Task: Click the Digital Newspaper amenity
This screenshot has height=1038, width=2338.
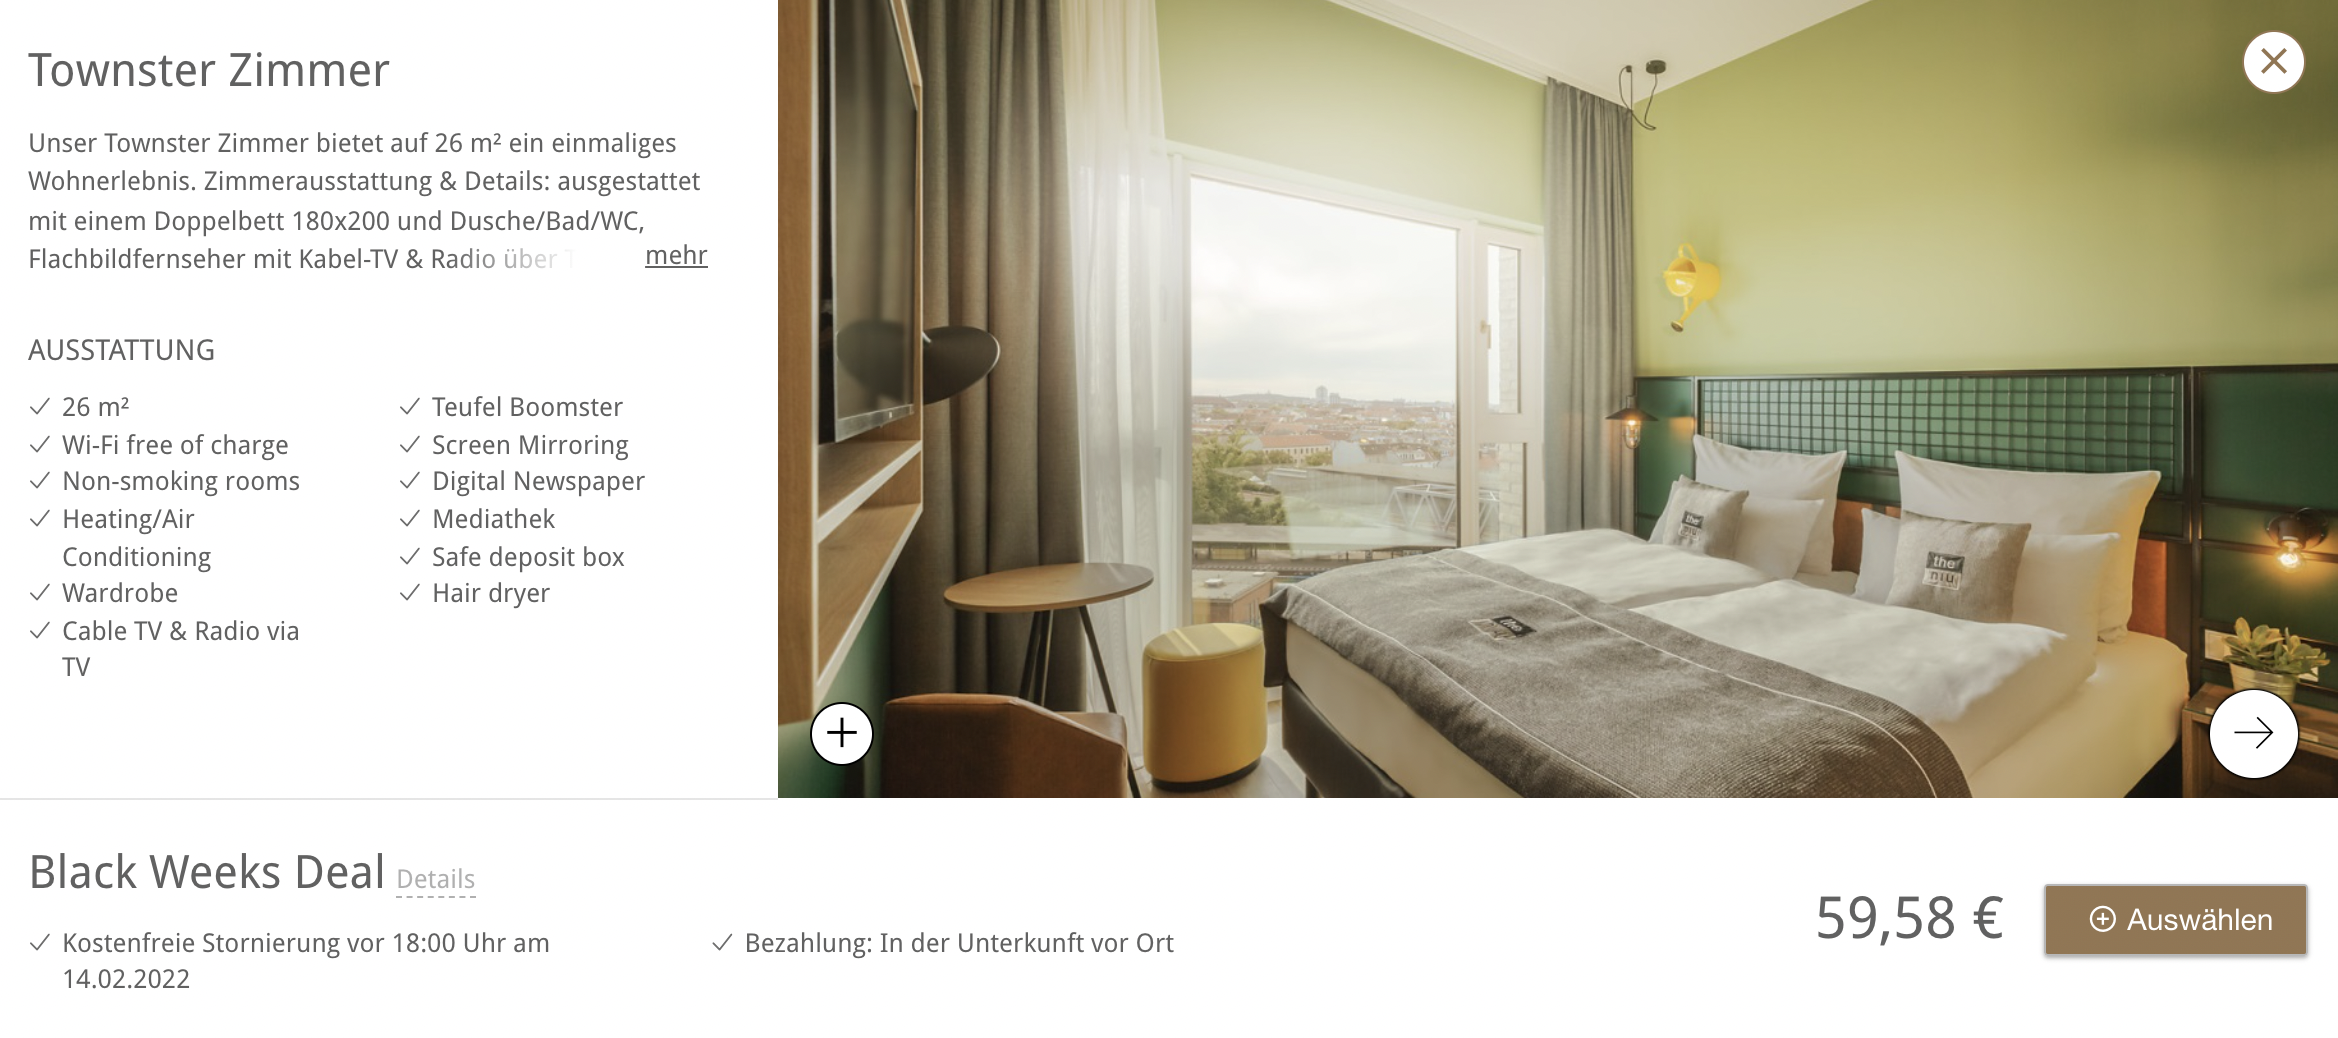Action: 538,482
